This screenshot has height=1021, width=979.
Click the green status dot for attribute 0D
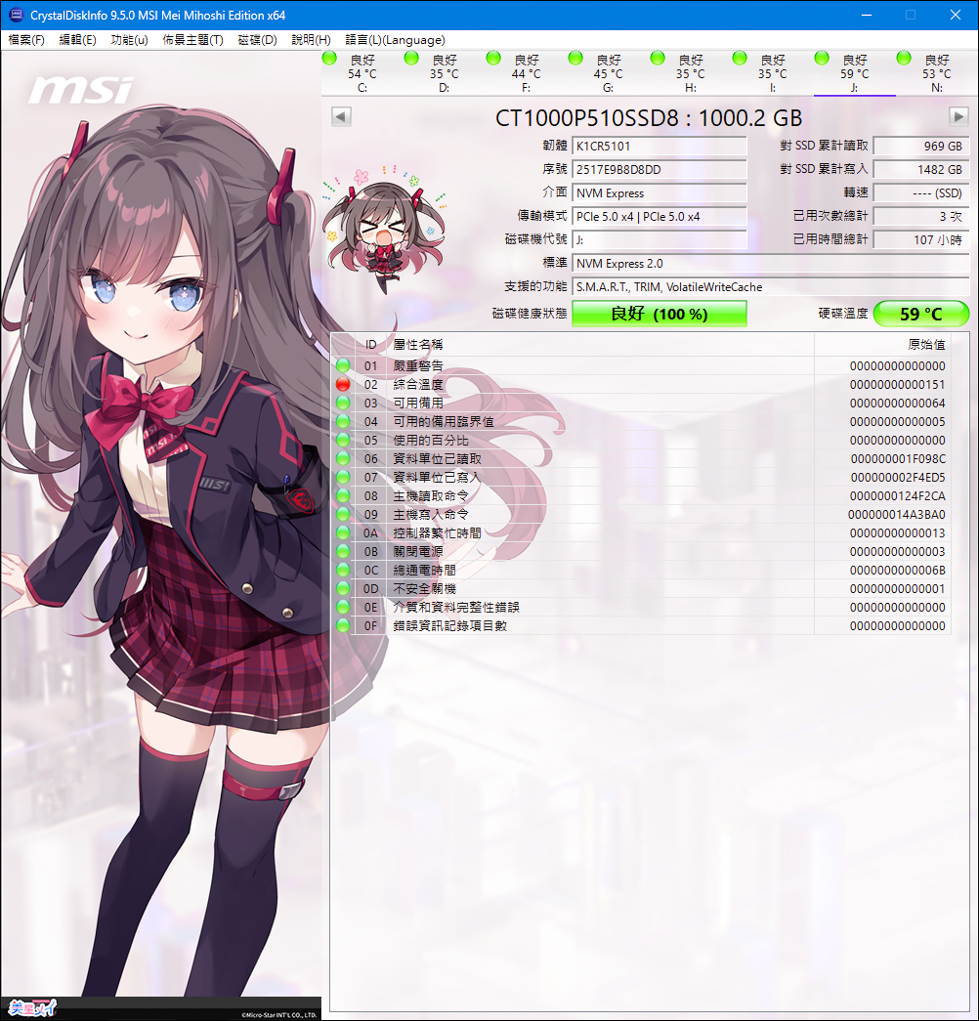(343, 589)
